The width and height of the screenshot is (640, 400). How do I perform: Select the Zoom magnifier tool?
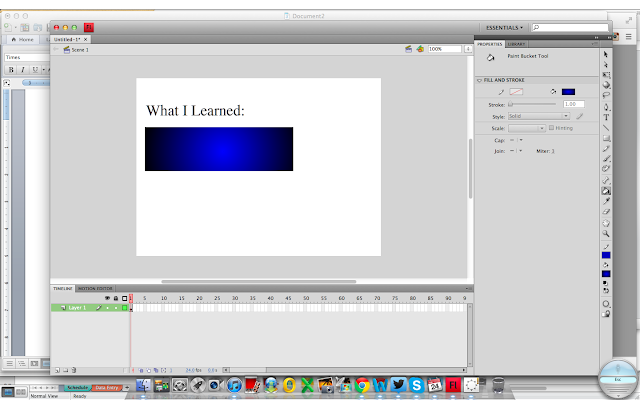pos(606,234)
